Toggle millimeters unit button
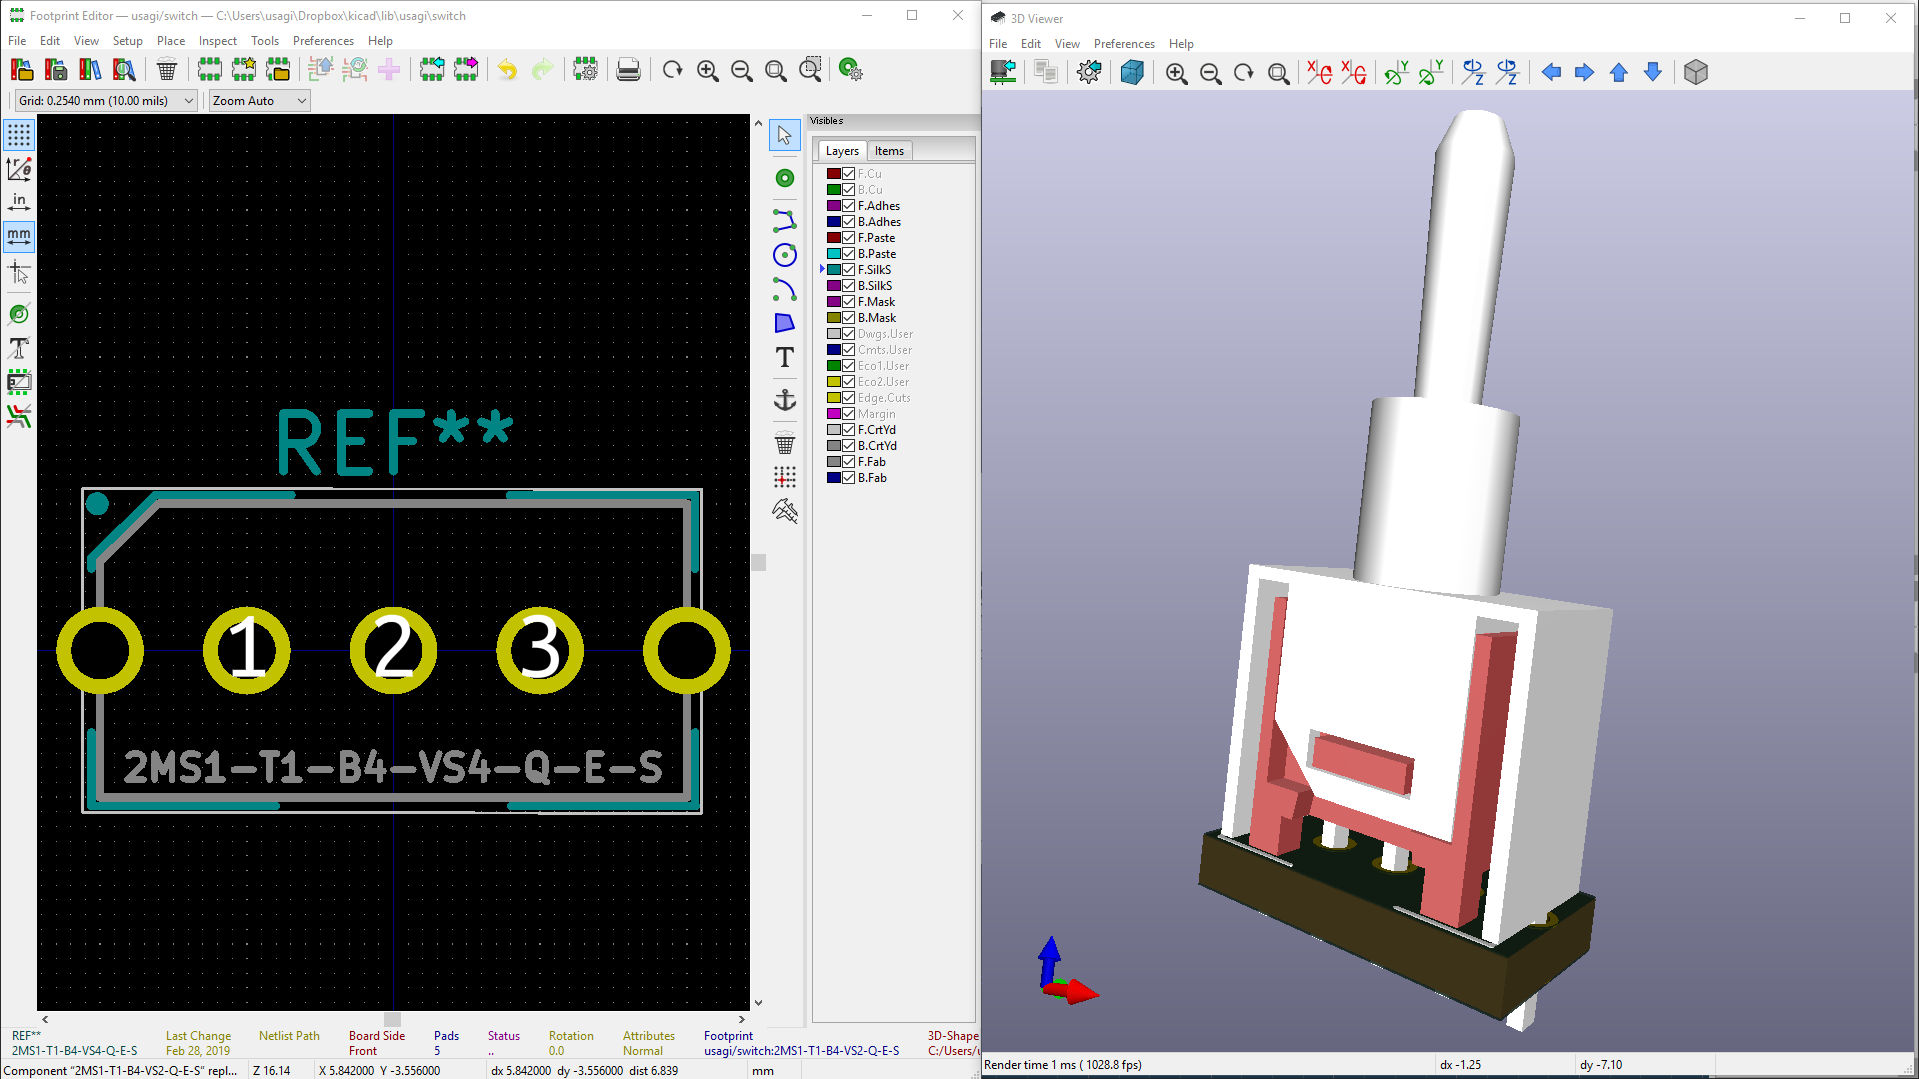Image resolution: width=1919 pixels, height=1079 pixels. click(x=19, y=236)
